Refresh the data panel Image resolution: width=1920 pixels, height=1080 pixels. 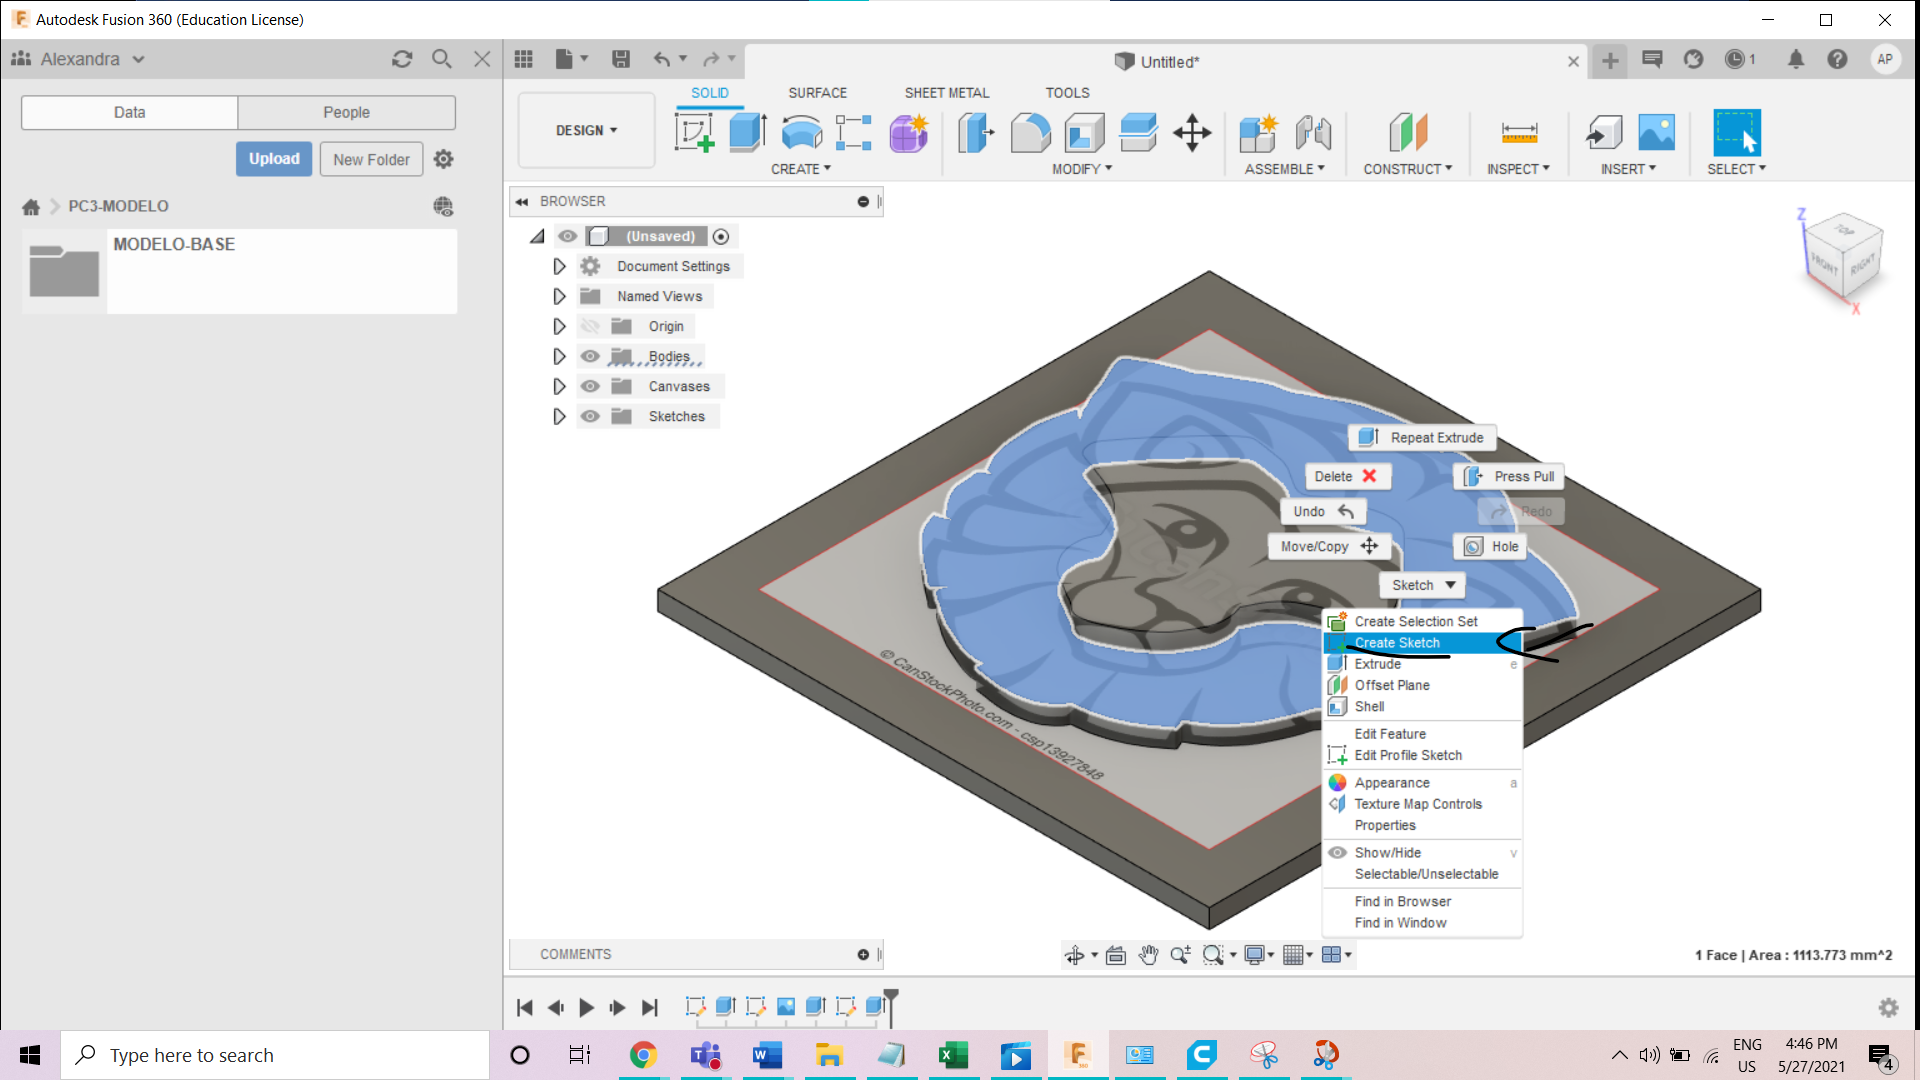coord(402,59)
